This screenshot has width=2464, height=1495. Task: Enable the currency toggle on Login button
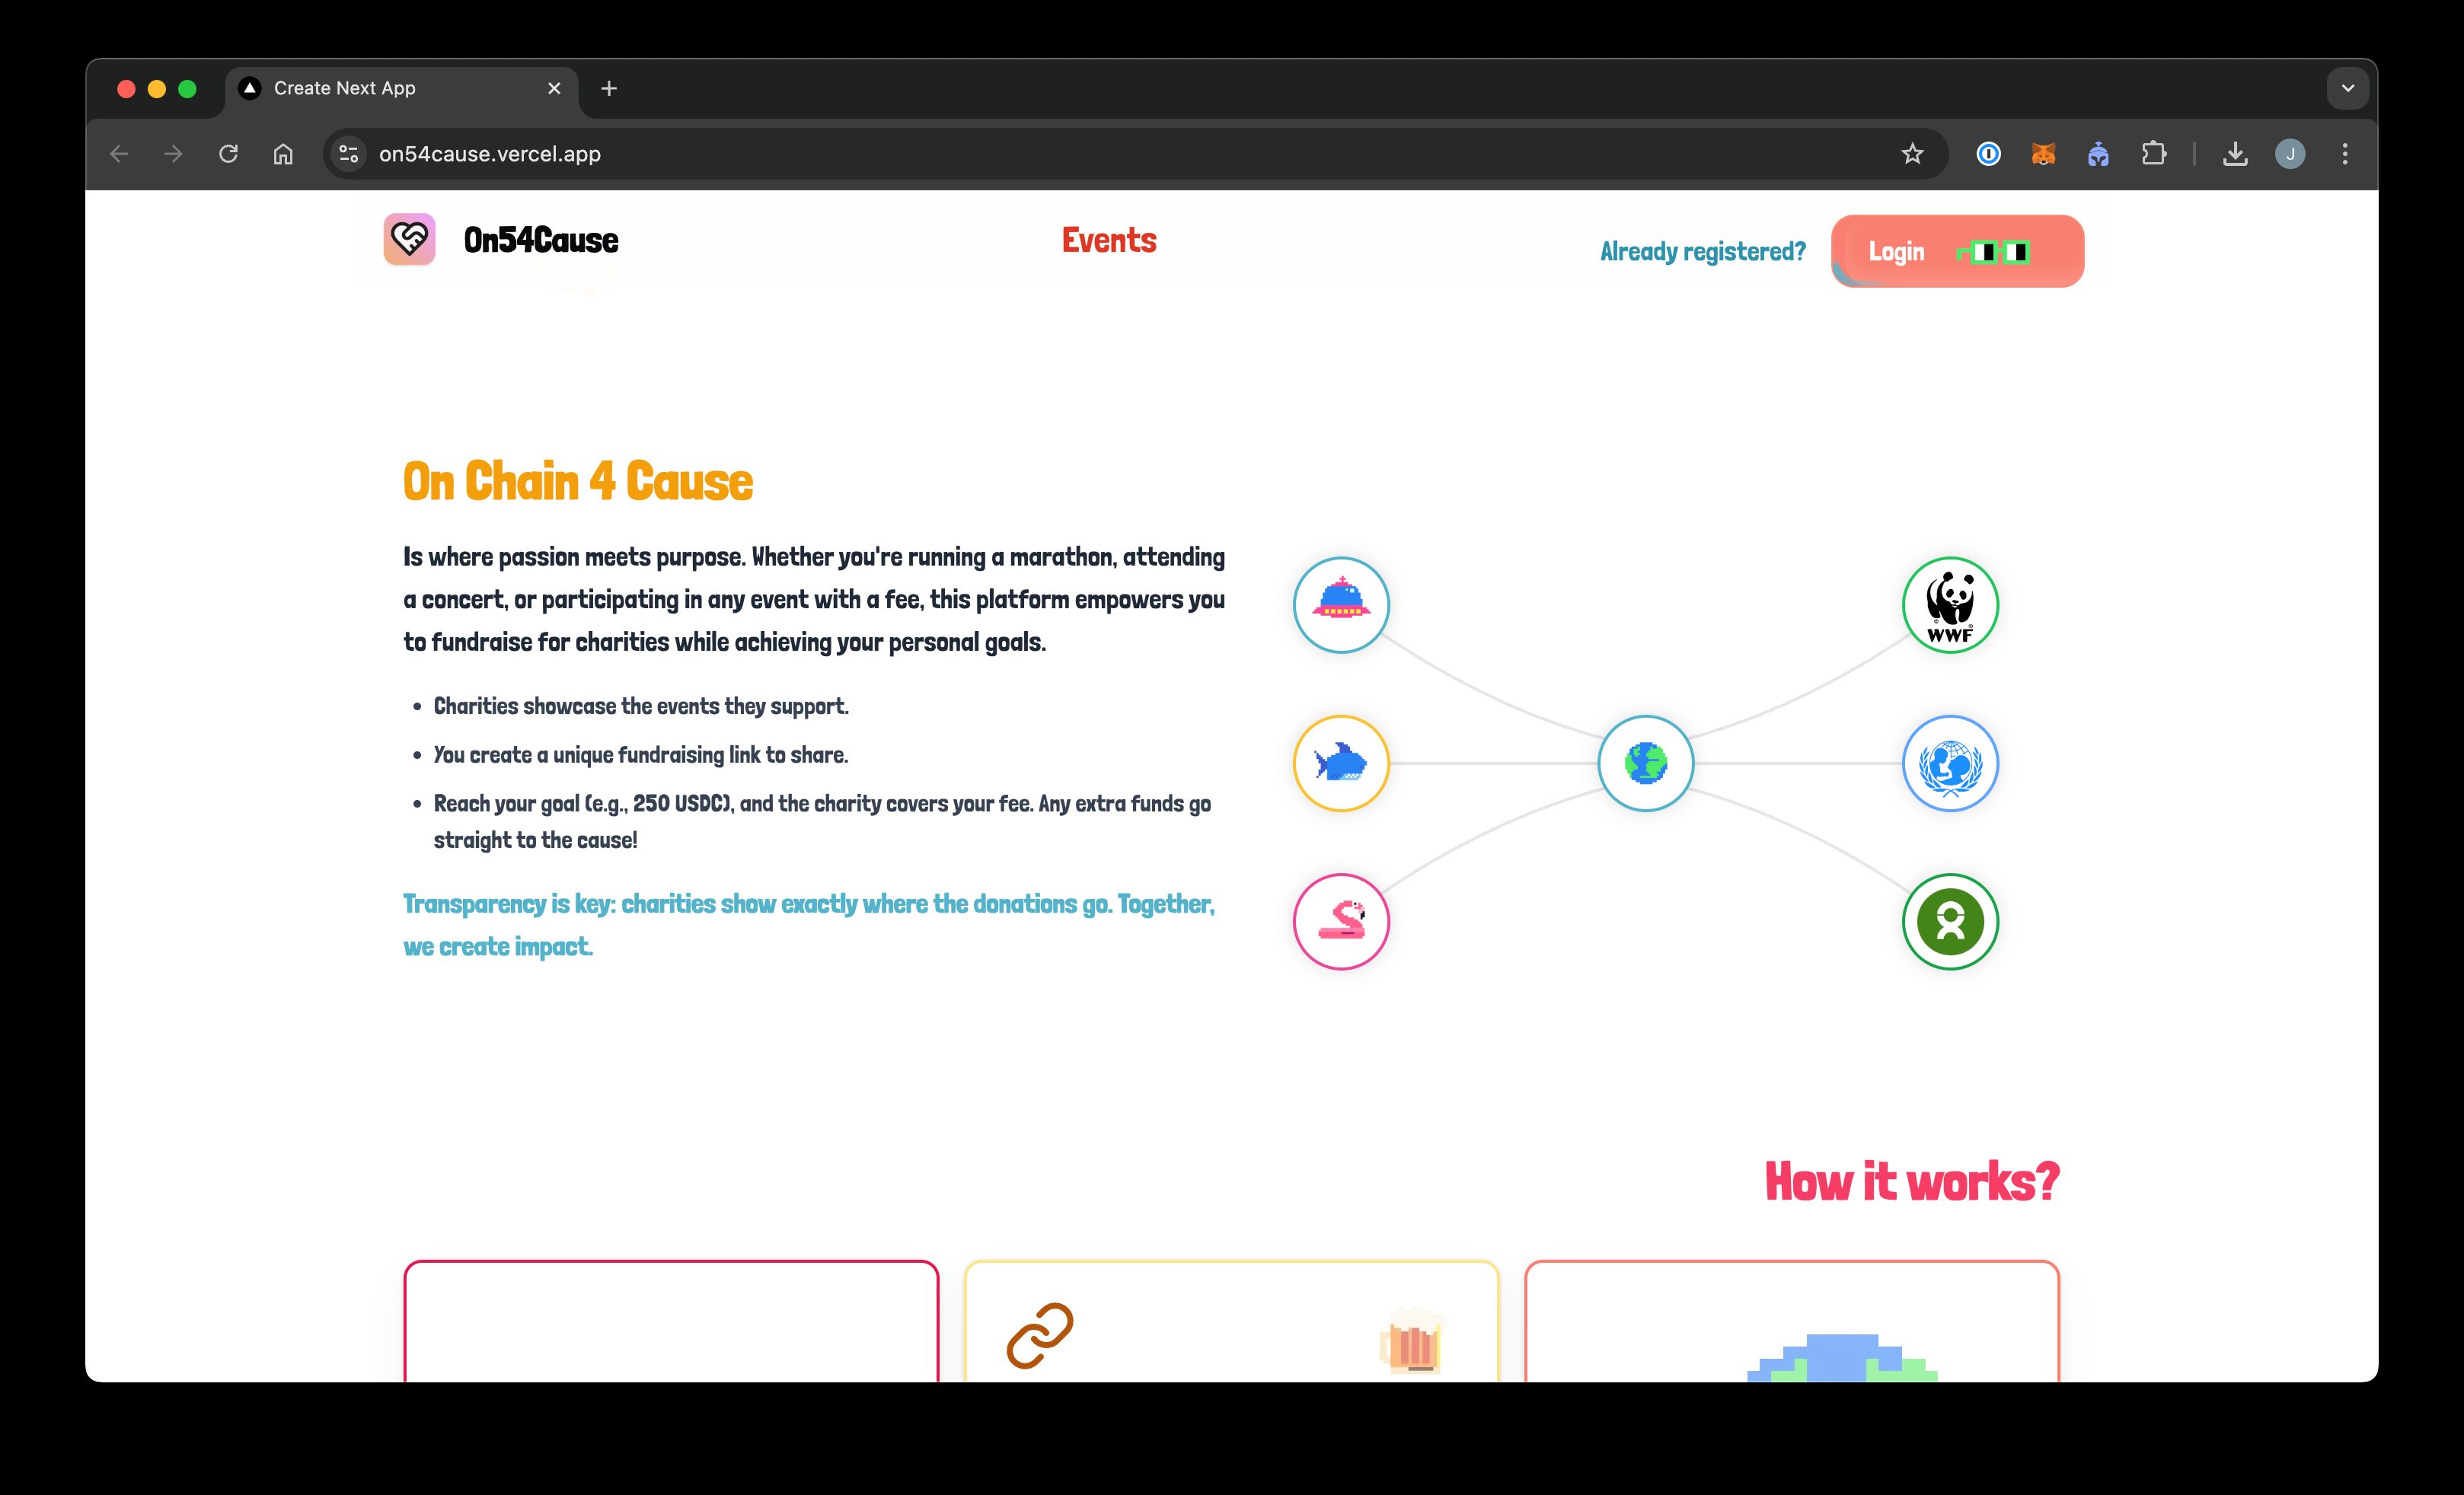(x=1994, y=251)
